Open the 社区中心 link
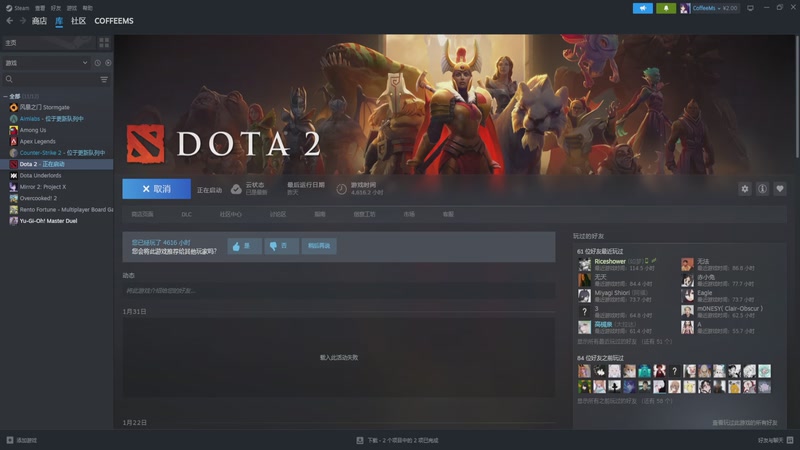 pos(231,214)
